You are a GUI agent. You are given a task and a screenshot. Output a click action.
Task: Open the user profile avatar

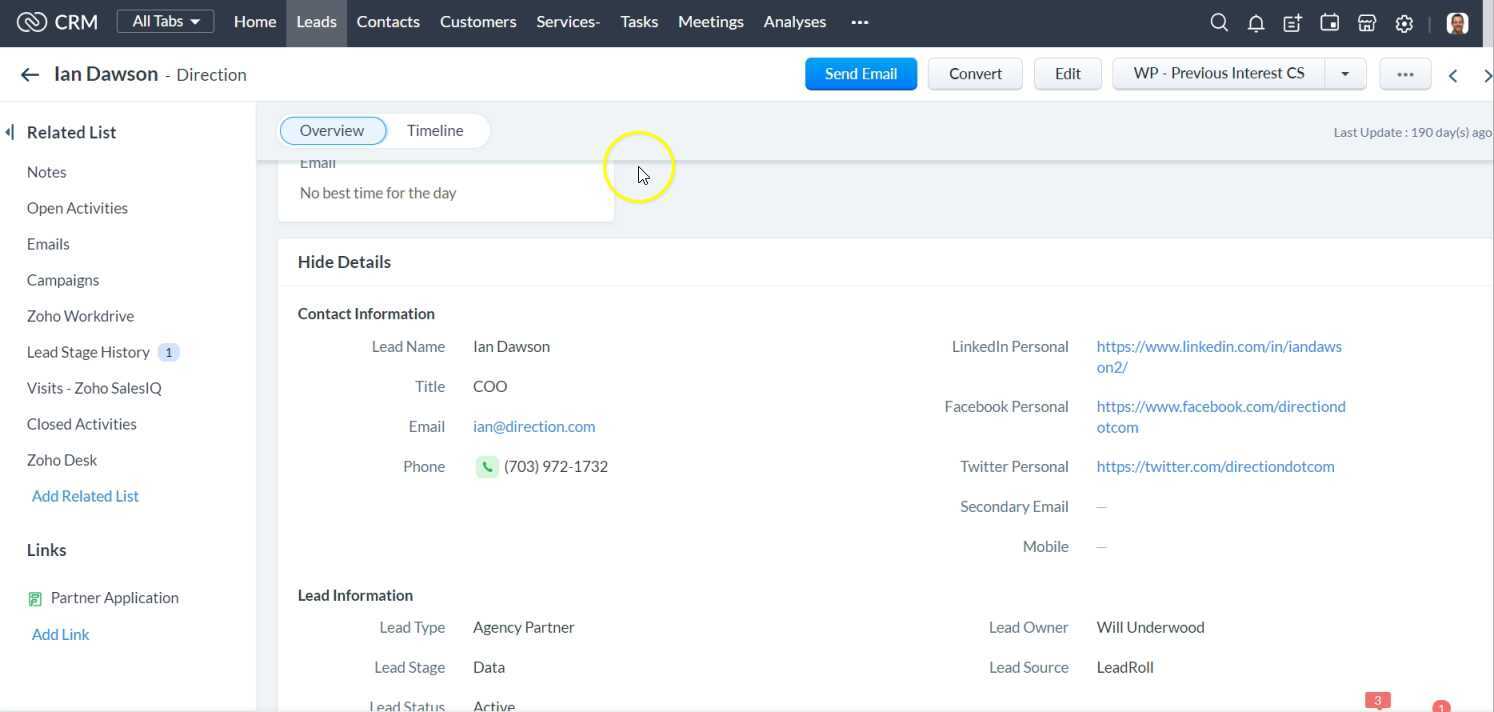tap(1457, 22)
